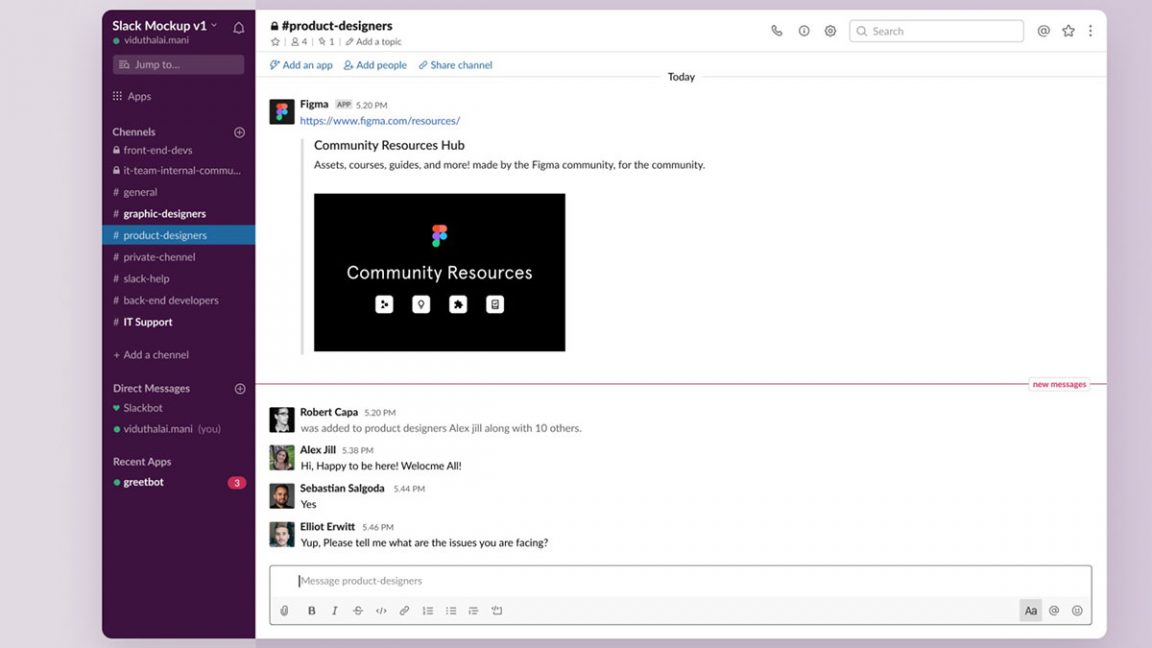This screenshot has width=1152, height=648.
Task: Insert blockquote formatting
Action: (x=474, y=611)
